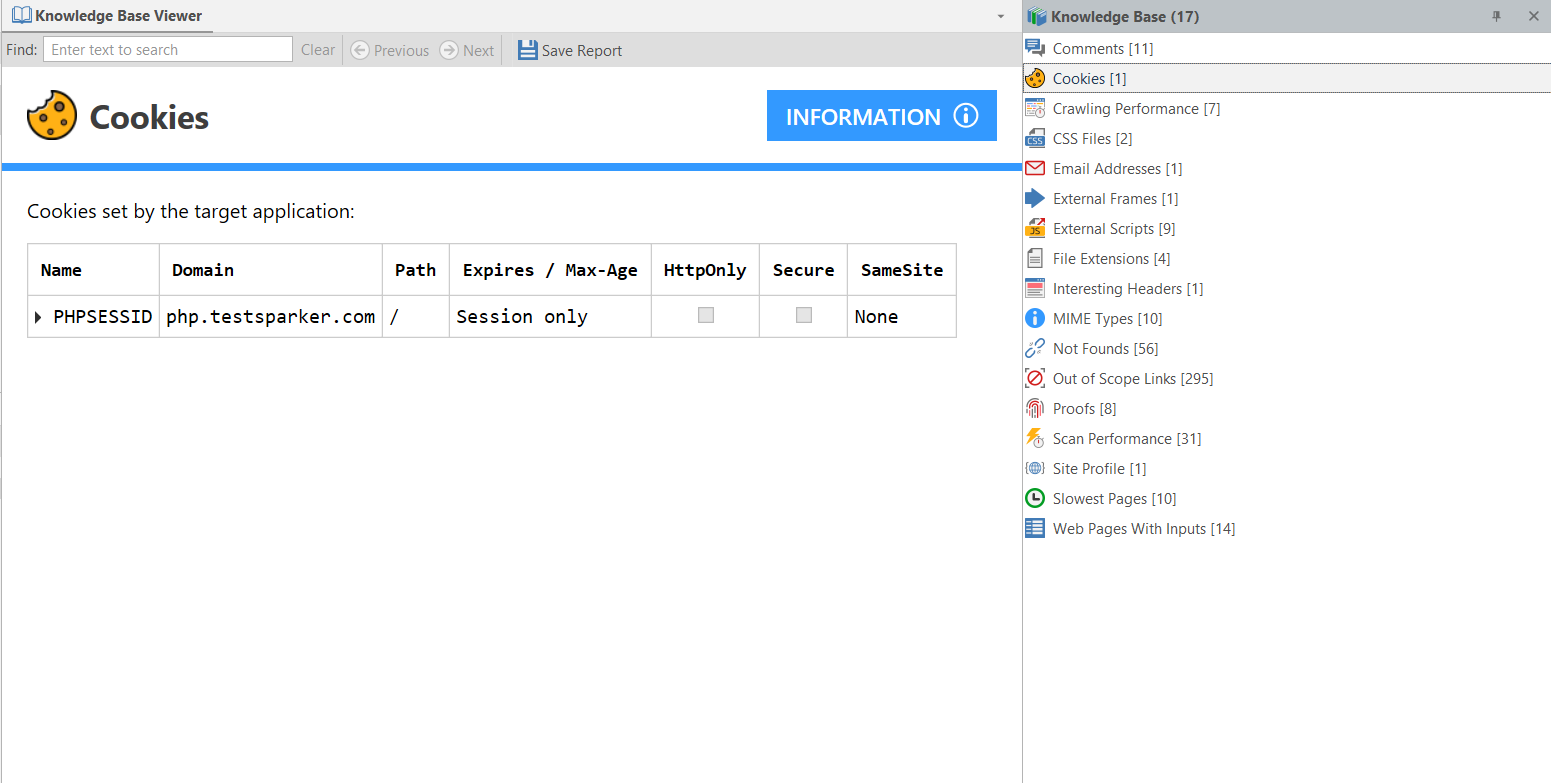Switch to the Knowledge Base Viewer tab
The width and height of the screenshot is (1551, 783).
tap(108, 15)
